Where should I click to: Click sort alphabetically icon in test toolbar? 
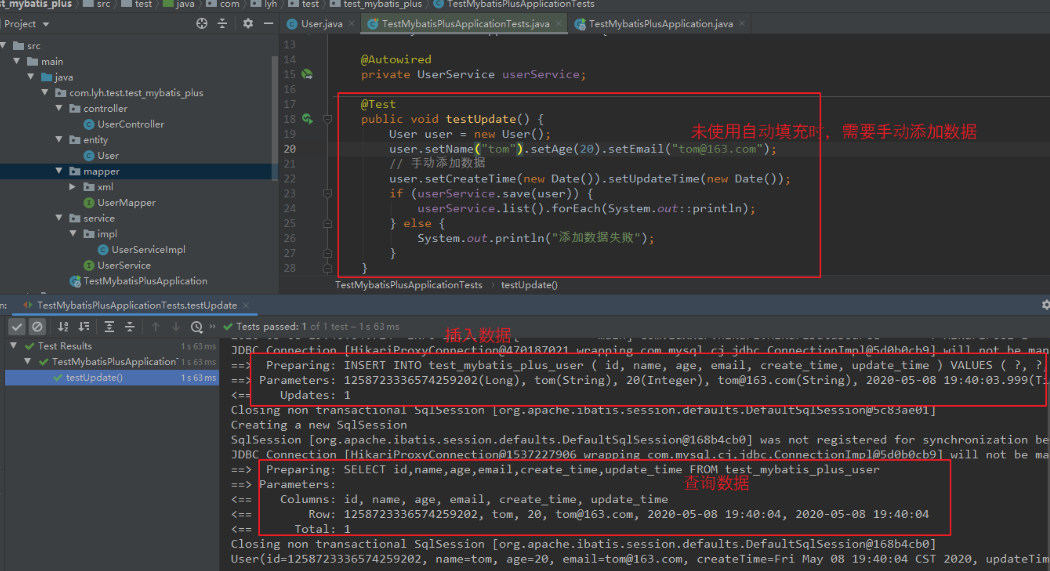pyautogui.click(x=63, y=326)
